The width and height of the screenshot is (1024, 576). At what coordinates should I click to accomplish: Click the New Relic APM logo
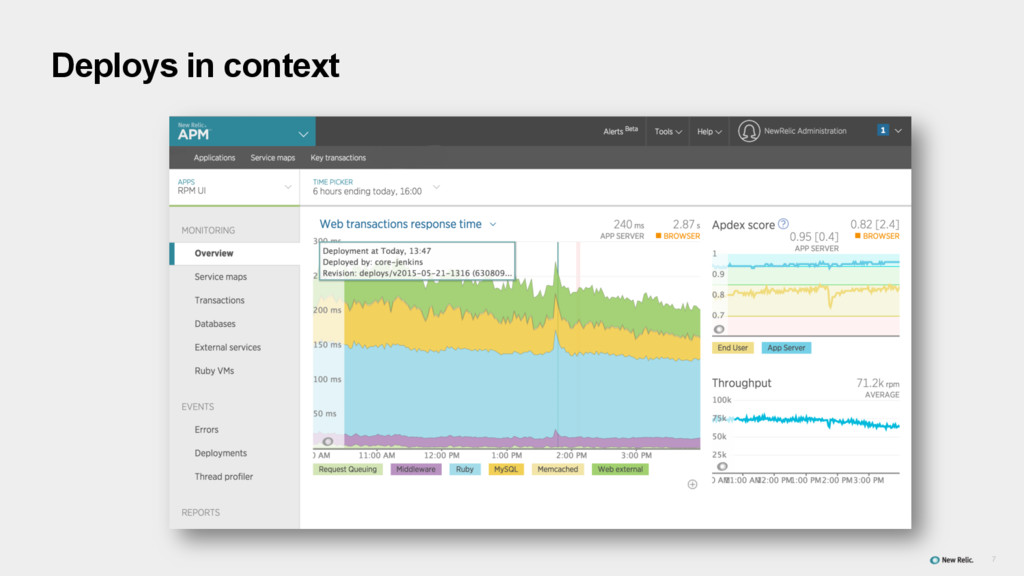click(x=193, y=132)
